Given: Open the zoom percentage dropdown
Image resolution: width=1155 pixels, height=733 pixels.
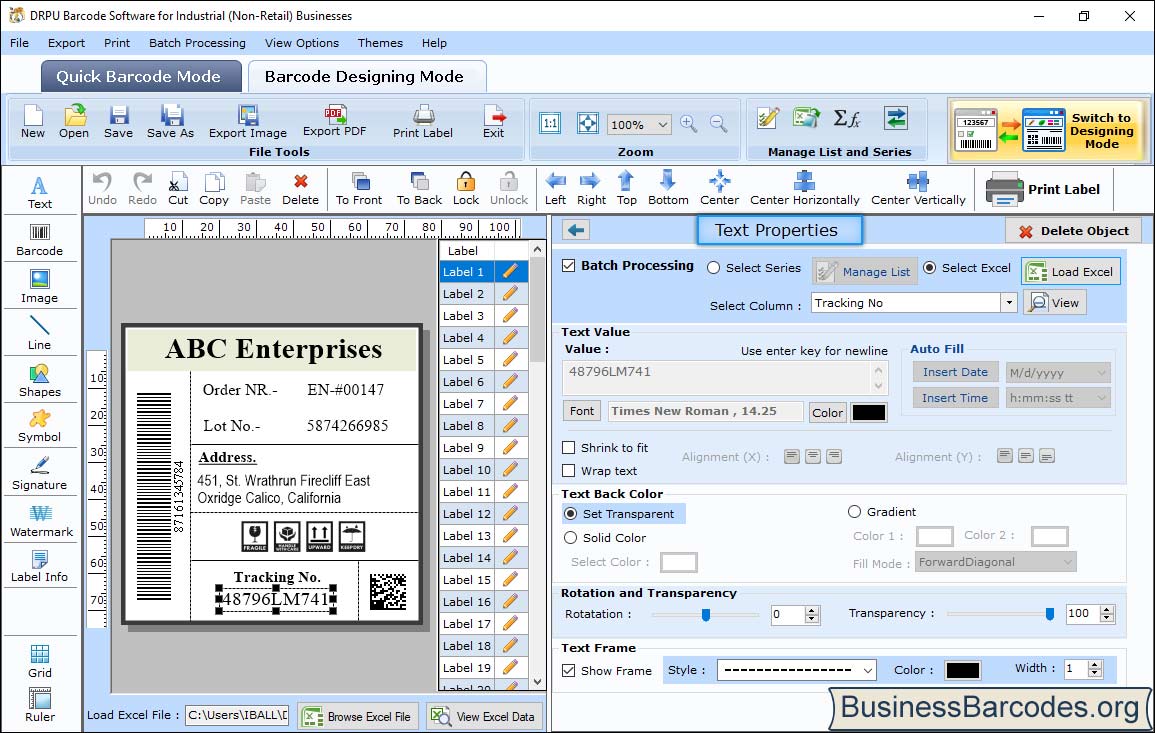Looking at the screenshot, I should pos(663,125).
